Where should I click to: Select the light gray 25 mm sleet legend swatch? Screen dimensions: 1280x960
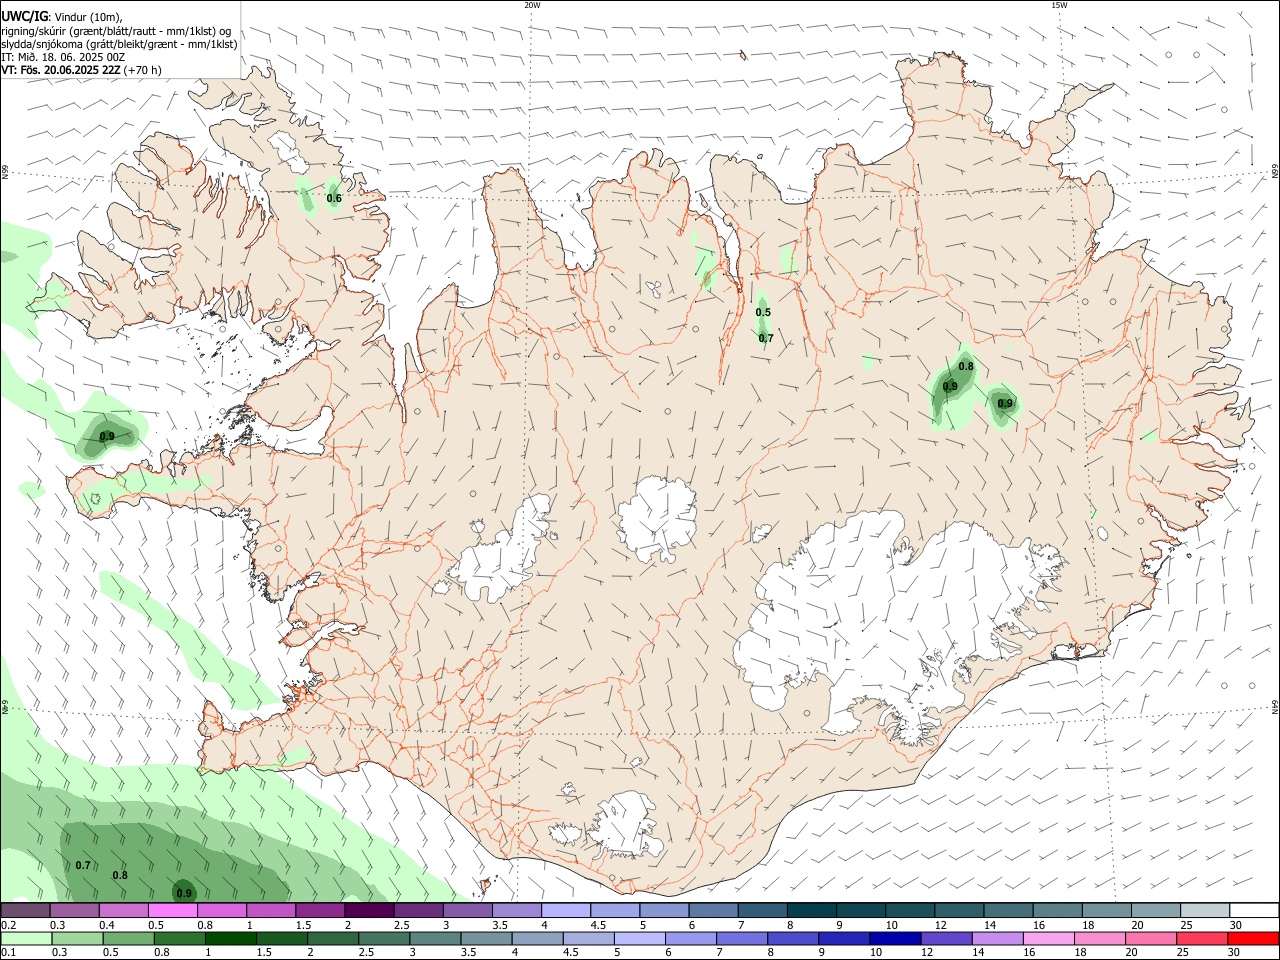click(1205, 911)
